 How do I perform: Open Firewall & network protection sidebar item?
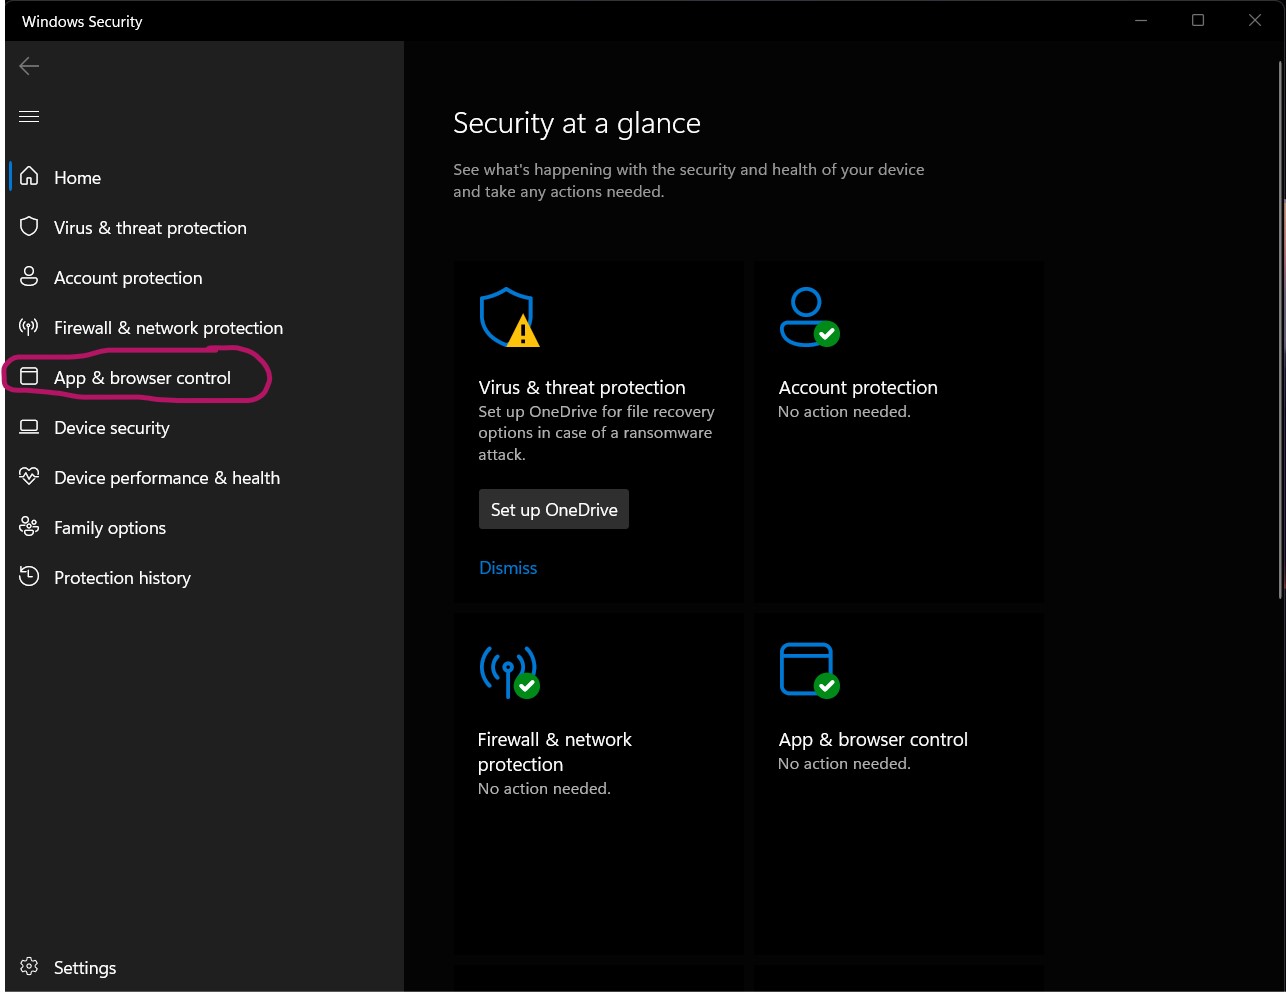[x=168, y=328]
